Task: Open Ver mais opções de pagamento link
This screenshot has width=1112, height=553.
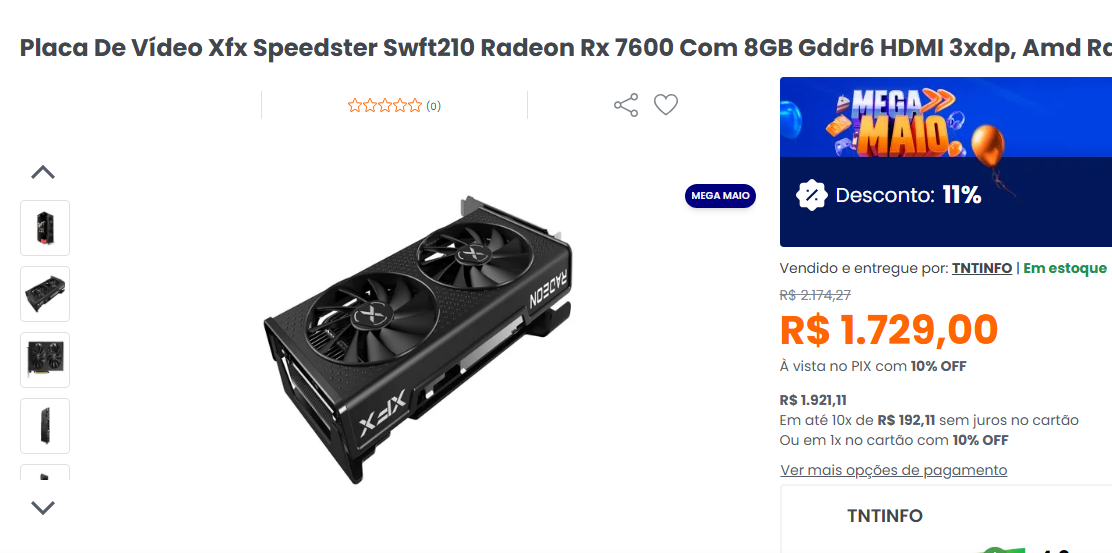Action: pos(894,470)
